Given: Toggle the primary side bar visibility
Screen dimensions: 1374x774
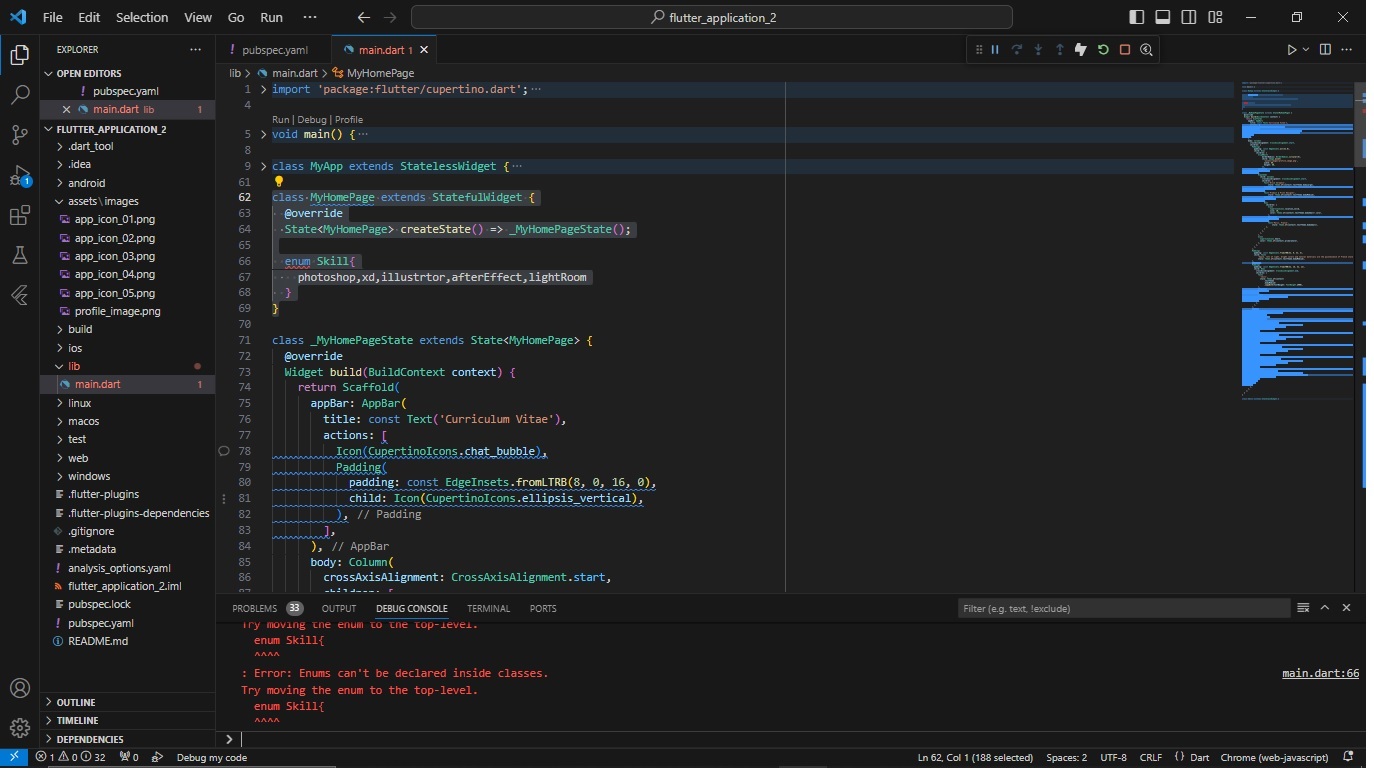Looking at the screenshot, I should click(1137, 17).
